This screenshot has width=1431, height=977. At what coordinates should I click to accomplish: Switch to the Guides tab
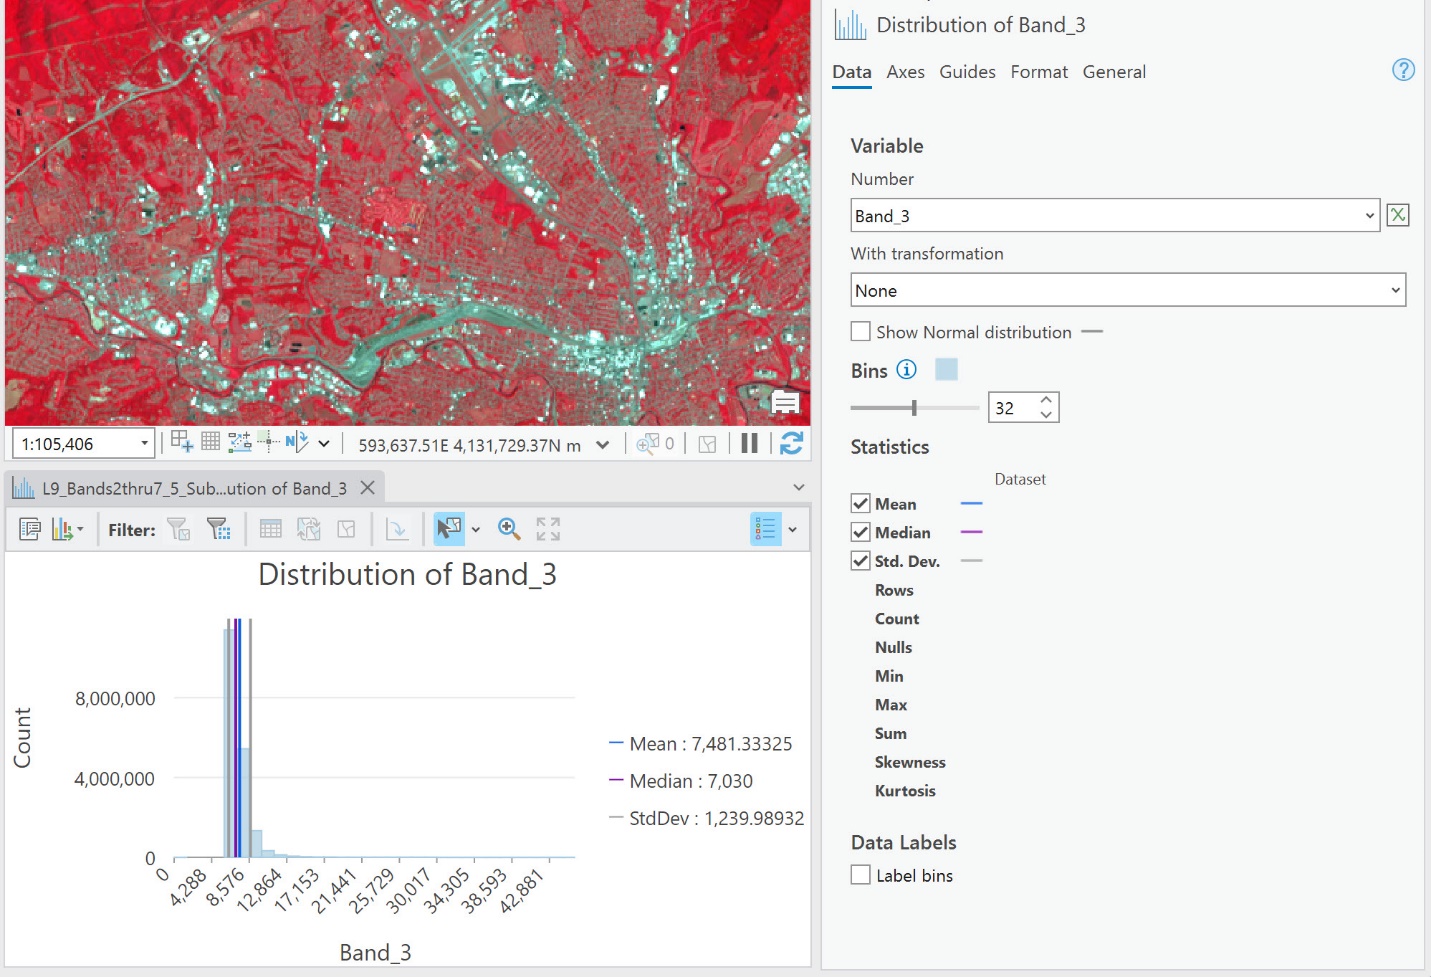(x=967, y=72)
